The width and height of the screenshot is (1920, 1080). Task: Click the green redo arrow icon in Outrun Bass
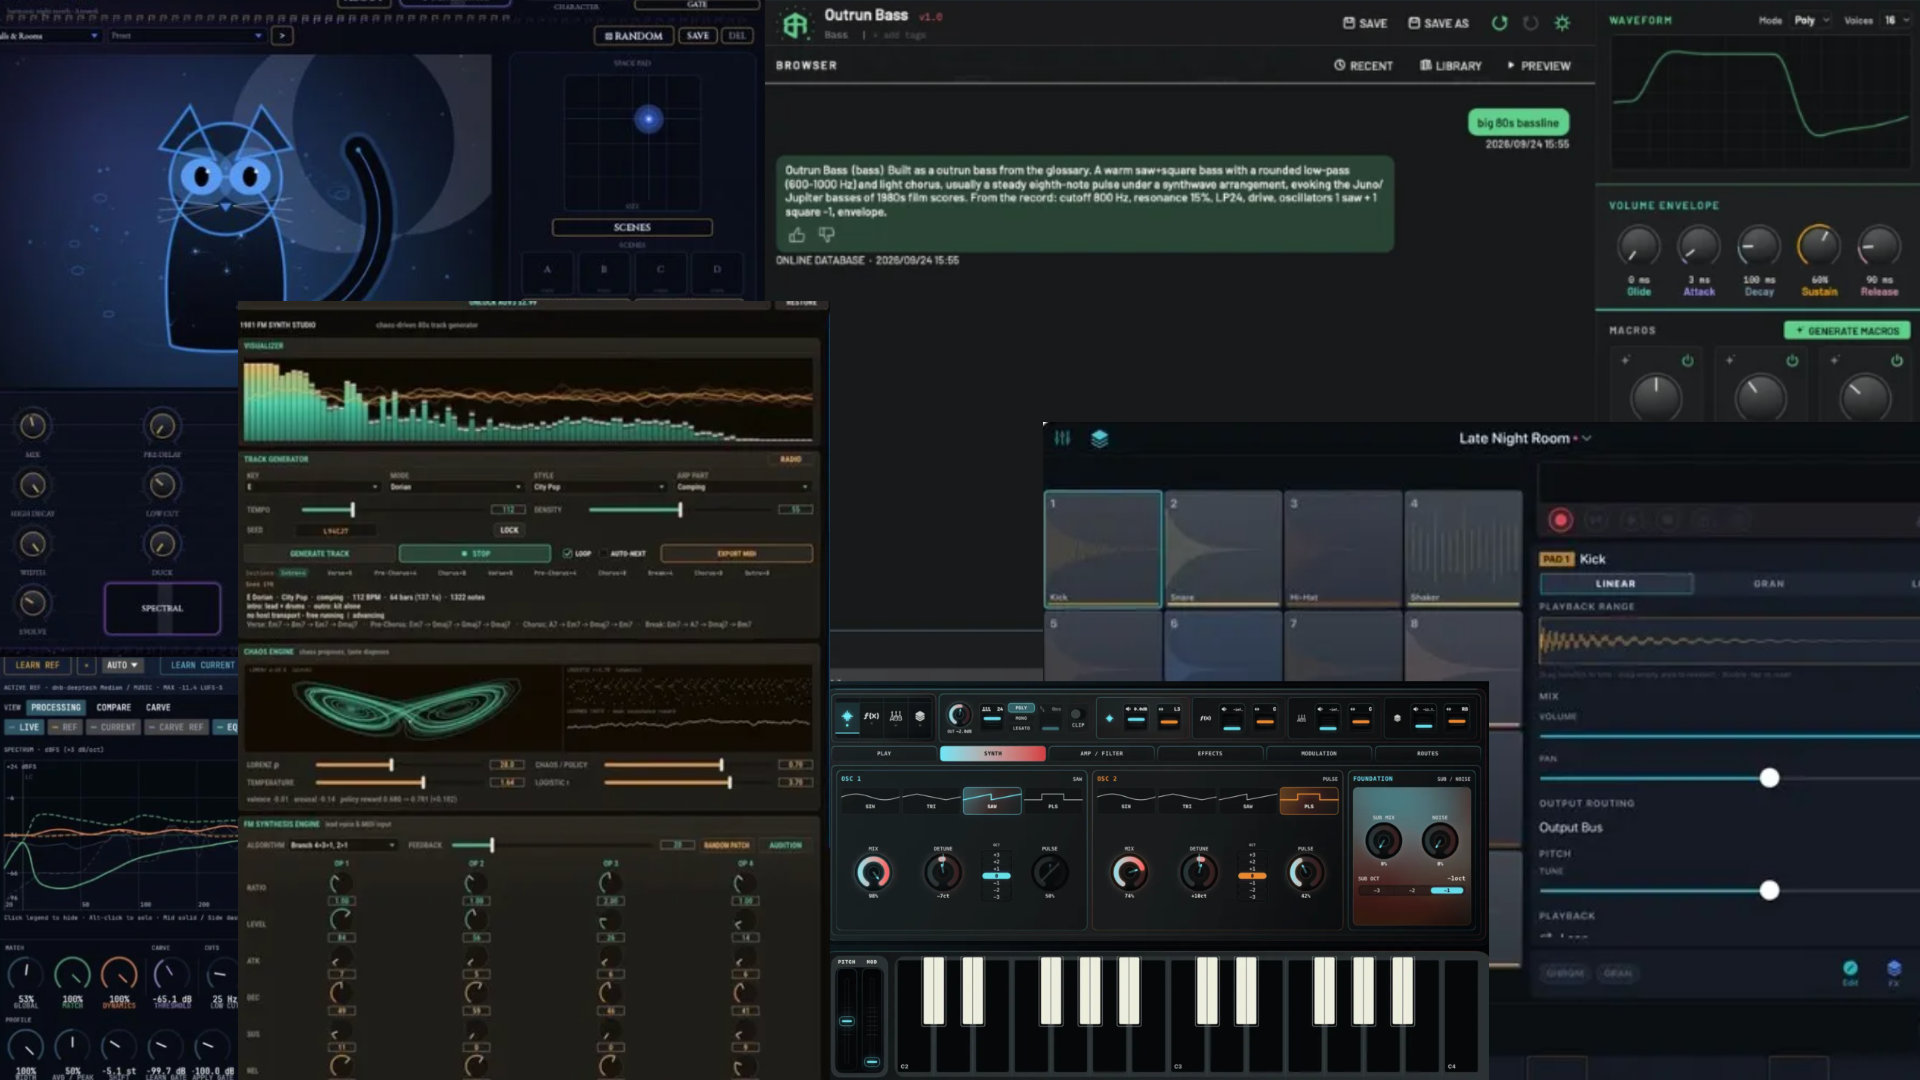1499,23
